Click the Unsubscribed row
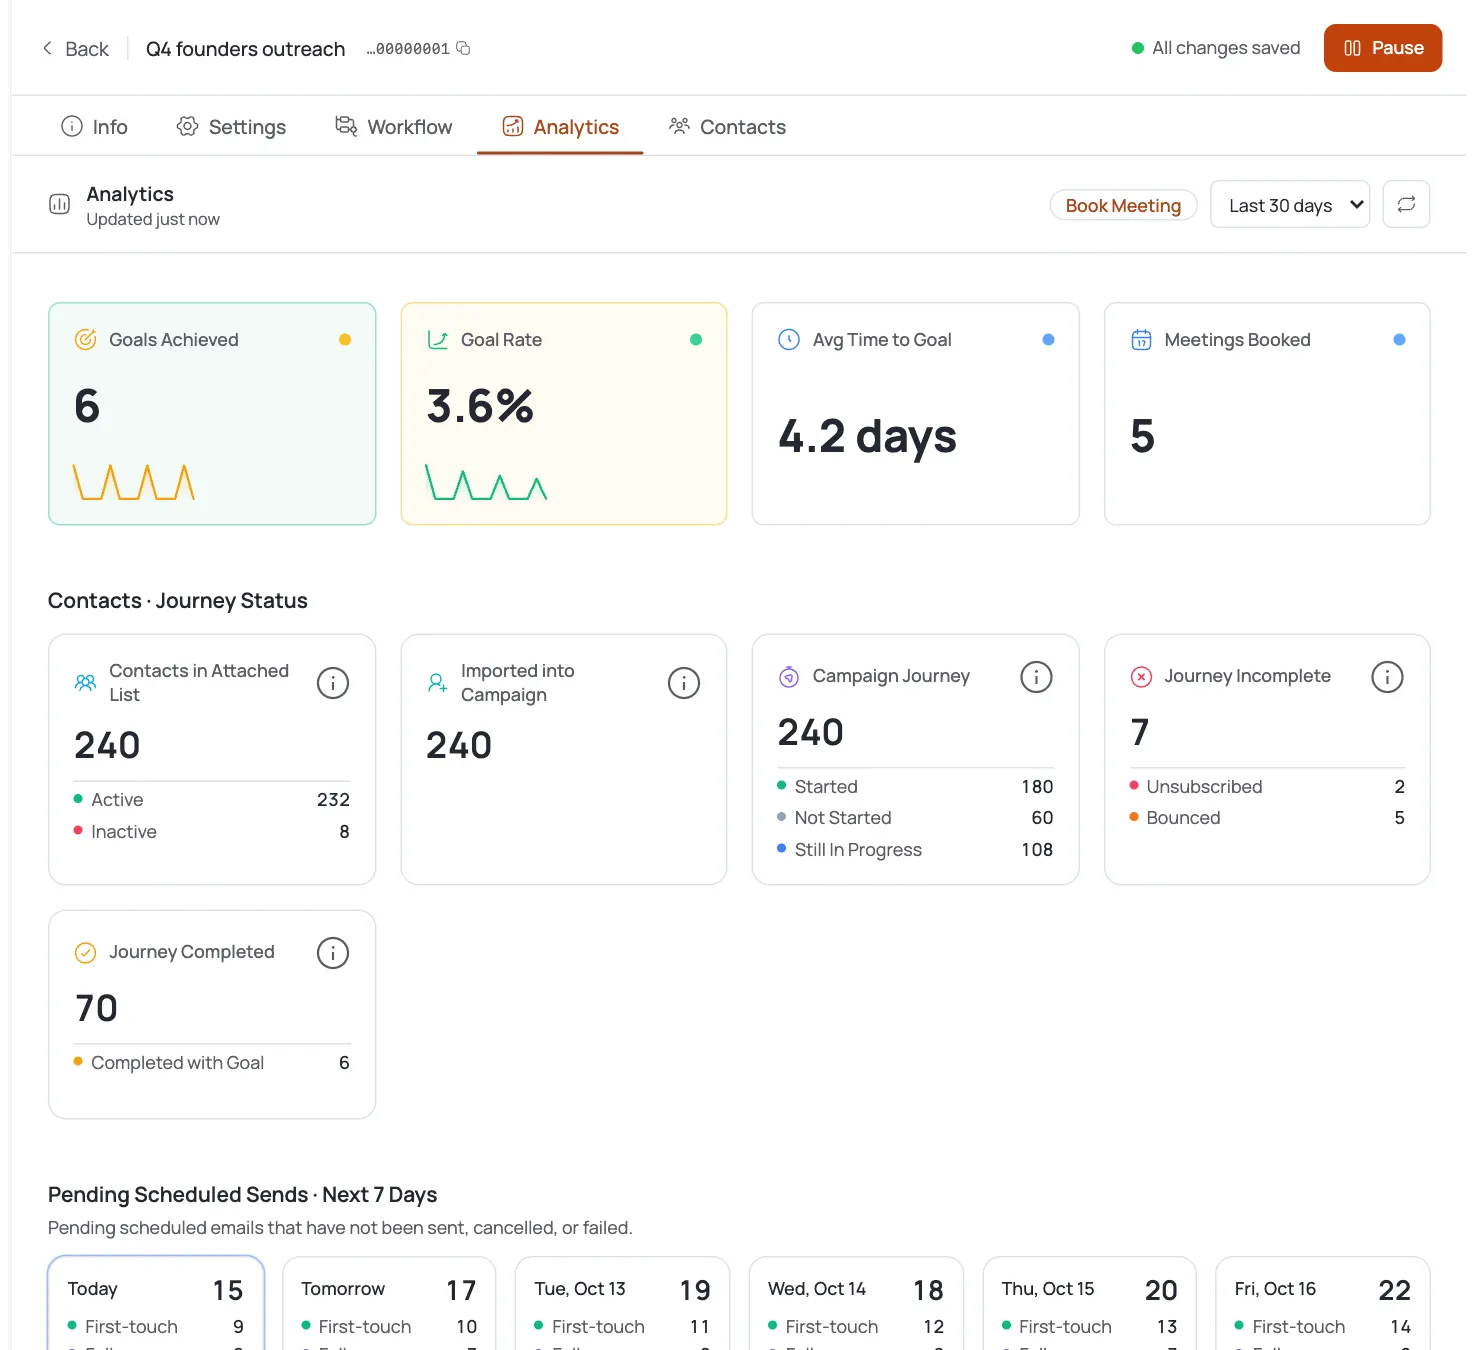The height and width of the screenshot is (1350, 1484). (x=1267, y=787)
